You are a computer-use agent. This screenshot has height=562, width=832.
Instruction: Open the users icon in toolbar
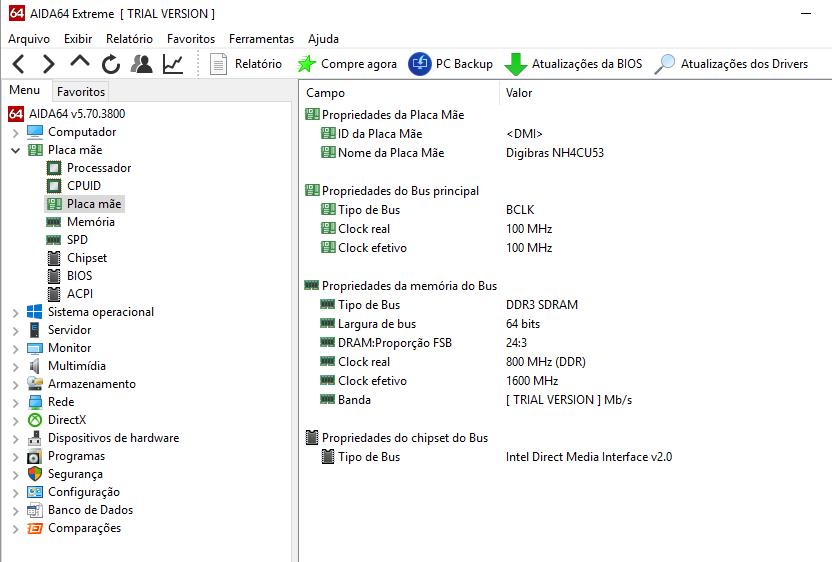click(x=142, y=64)
